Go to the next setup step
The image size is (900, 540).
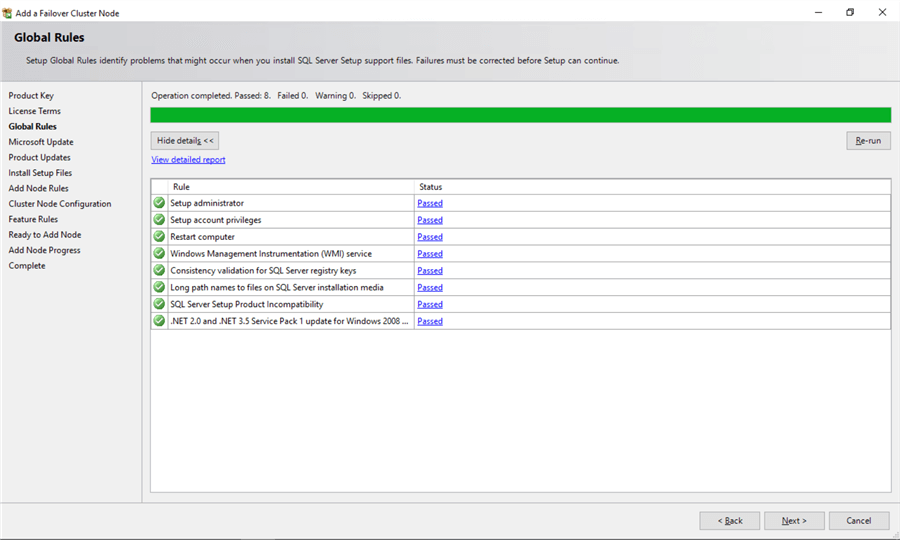click(x=794, y=520)
